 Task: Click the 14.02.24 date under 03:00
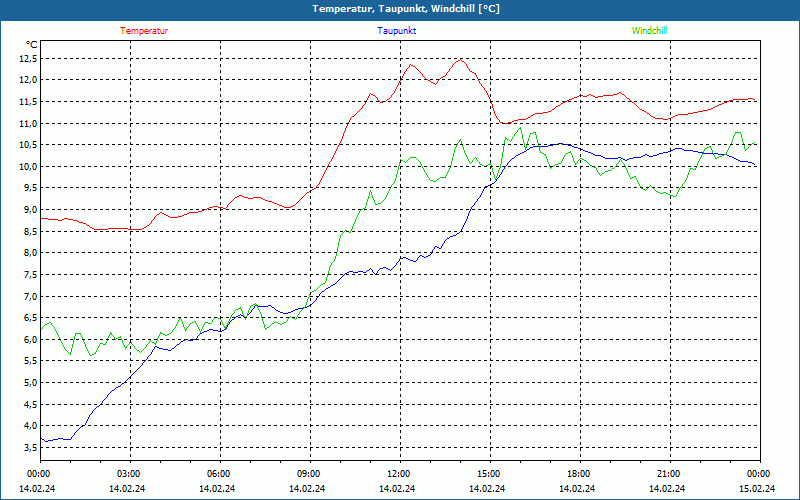[127, 488]
